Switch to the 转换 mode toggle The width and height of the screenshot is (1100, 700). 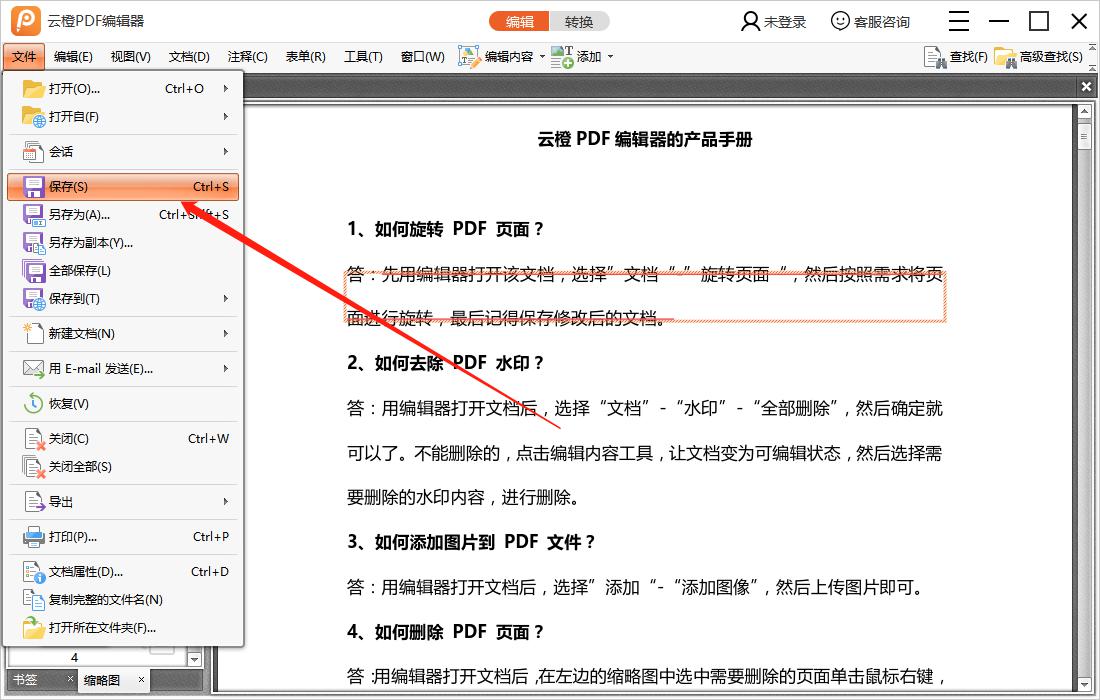pyautogui.click(x=579, y=22)
